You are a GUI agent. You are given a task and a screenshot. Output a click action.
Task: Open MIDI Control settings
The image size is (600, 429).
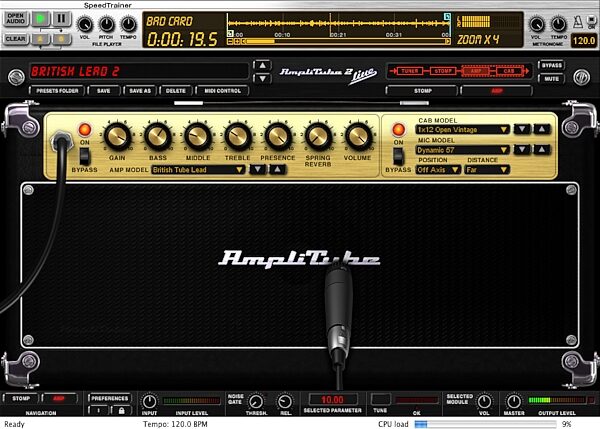point(222,91)
